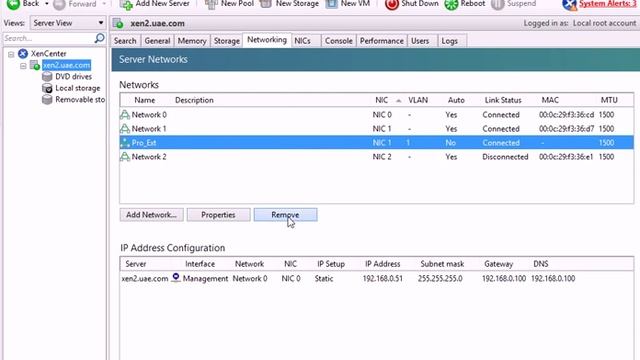This screenshot has width=640, height=360.
Task: Click the Back arrow icon
Action: pos(13,4)
